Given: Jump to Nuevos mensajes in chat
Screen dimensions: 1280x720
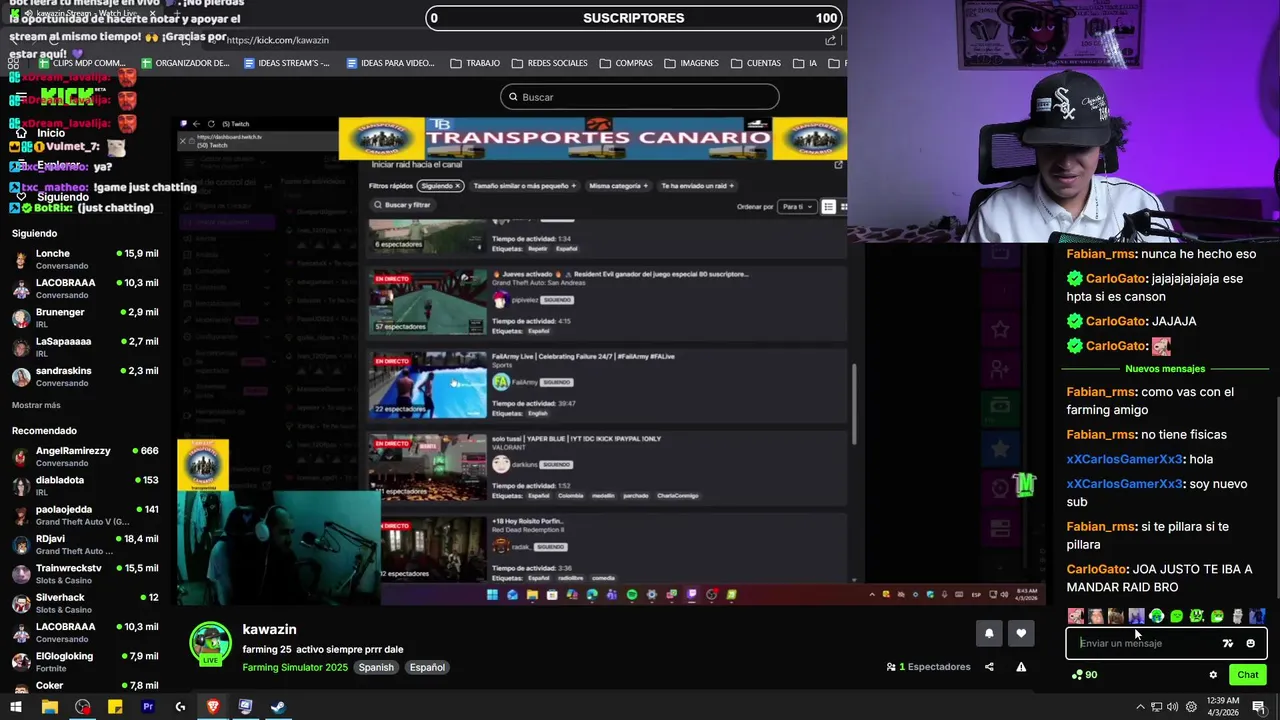Looking at the screenshot, I should [1165, 369].
